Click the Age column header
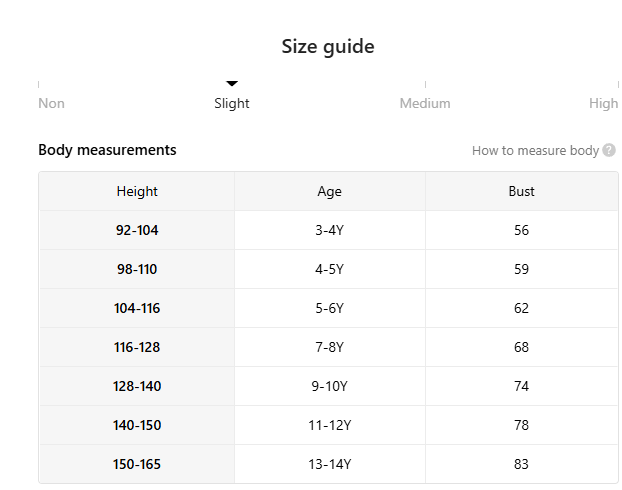The image size is (622, 490). click(x=330, y=191)
